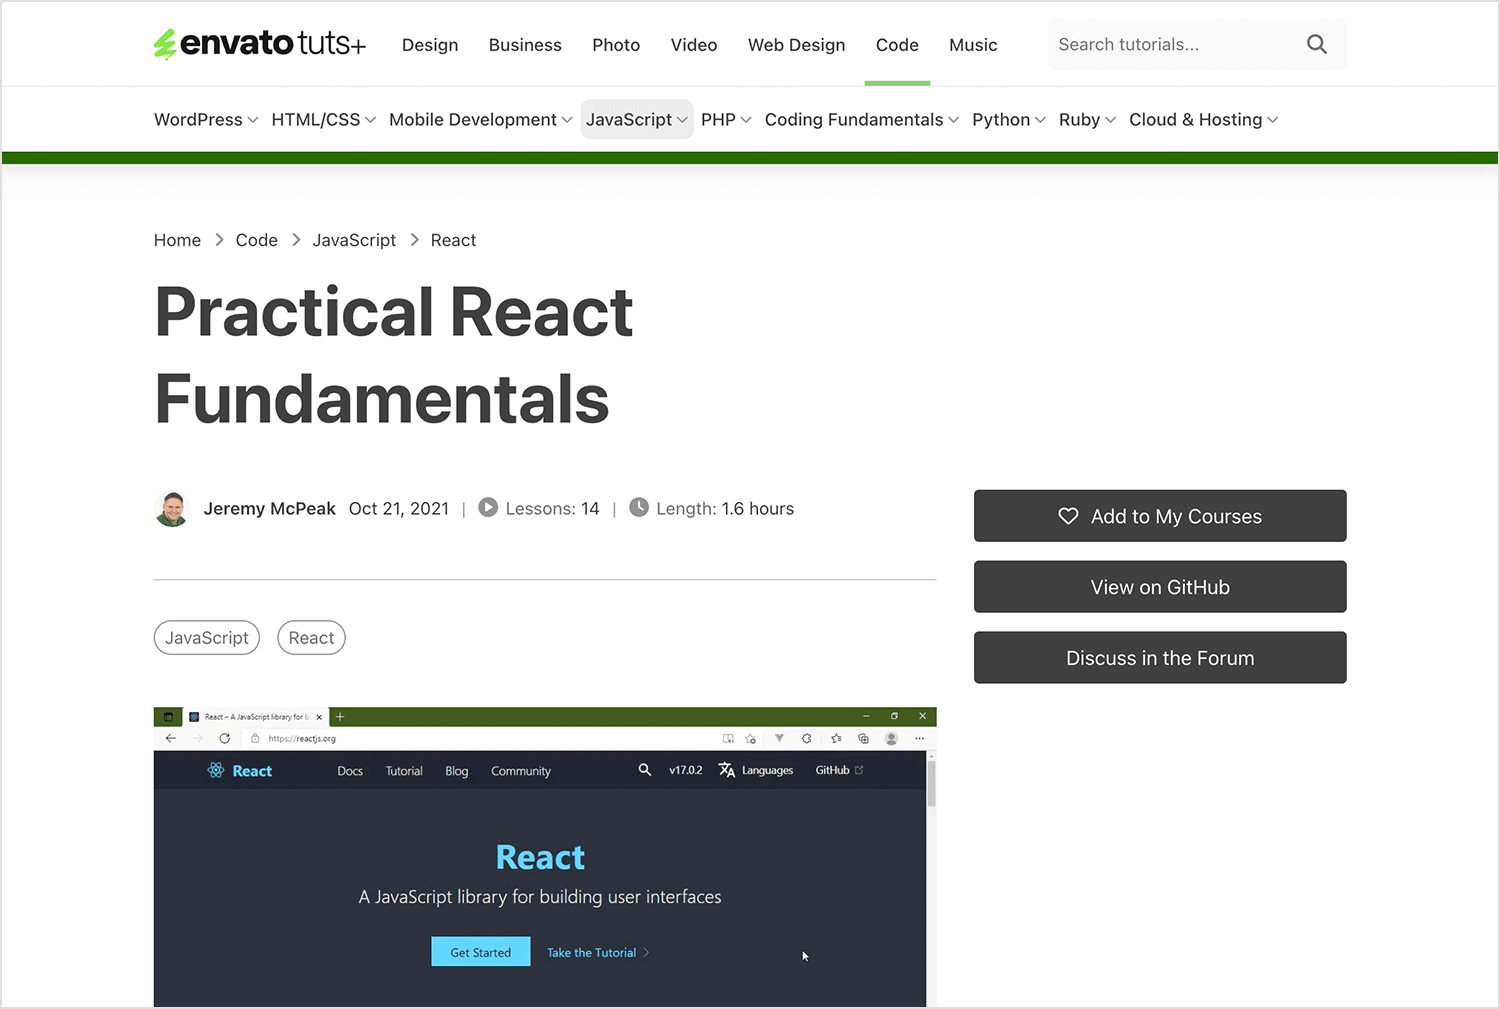Open the Video section
This screenshot has width=1500, height=1009.
pos(694,45)
